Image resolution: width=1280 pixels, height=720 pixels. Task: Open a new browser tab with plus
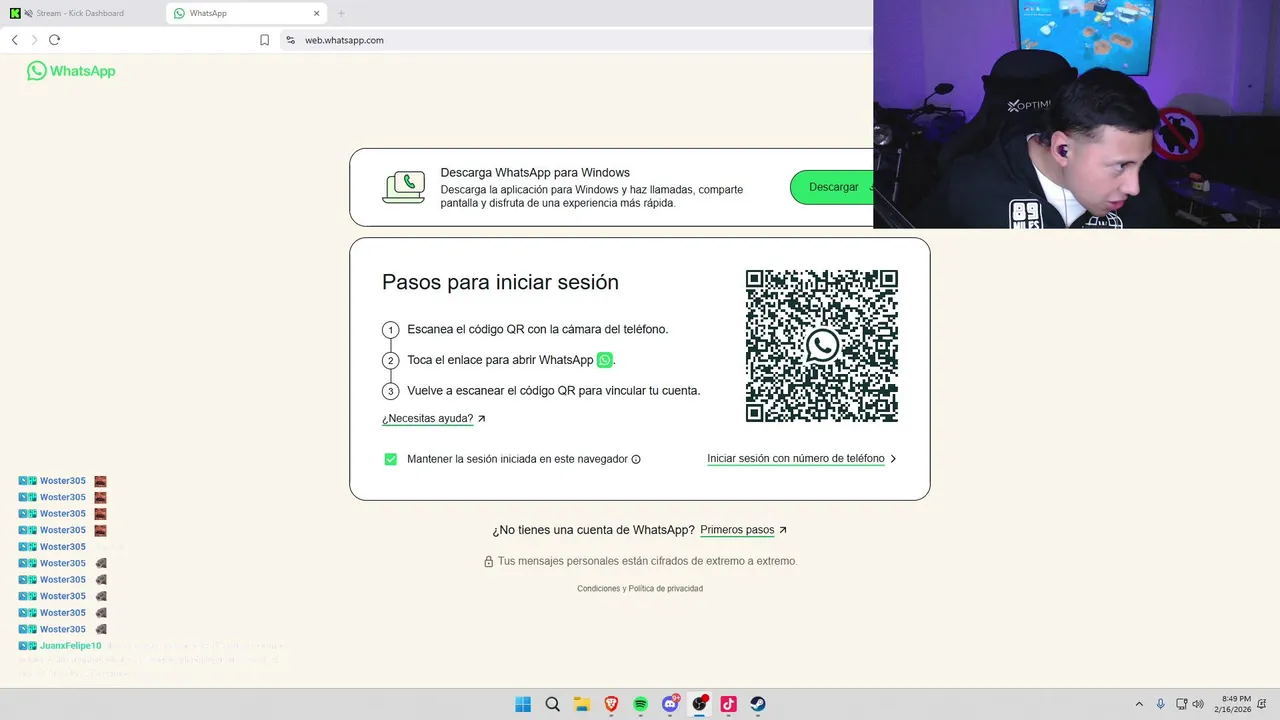[x=341, y=13]
